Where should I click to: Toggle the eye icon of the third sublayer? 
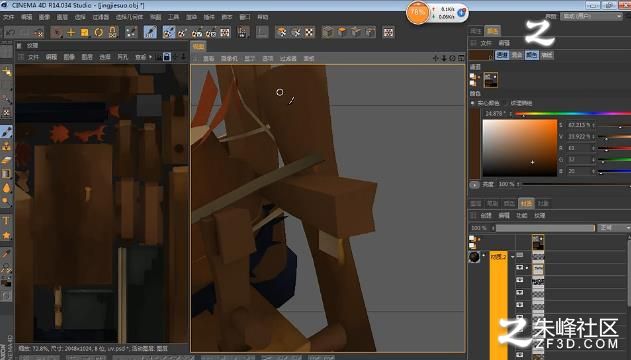click(x=520, y=292)
